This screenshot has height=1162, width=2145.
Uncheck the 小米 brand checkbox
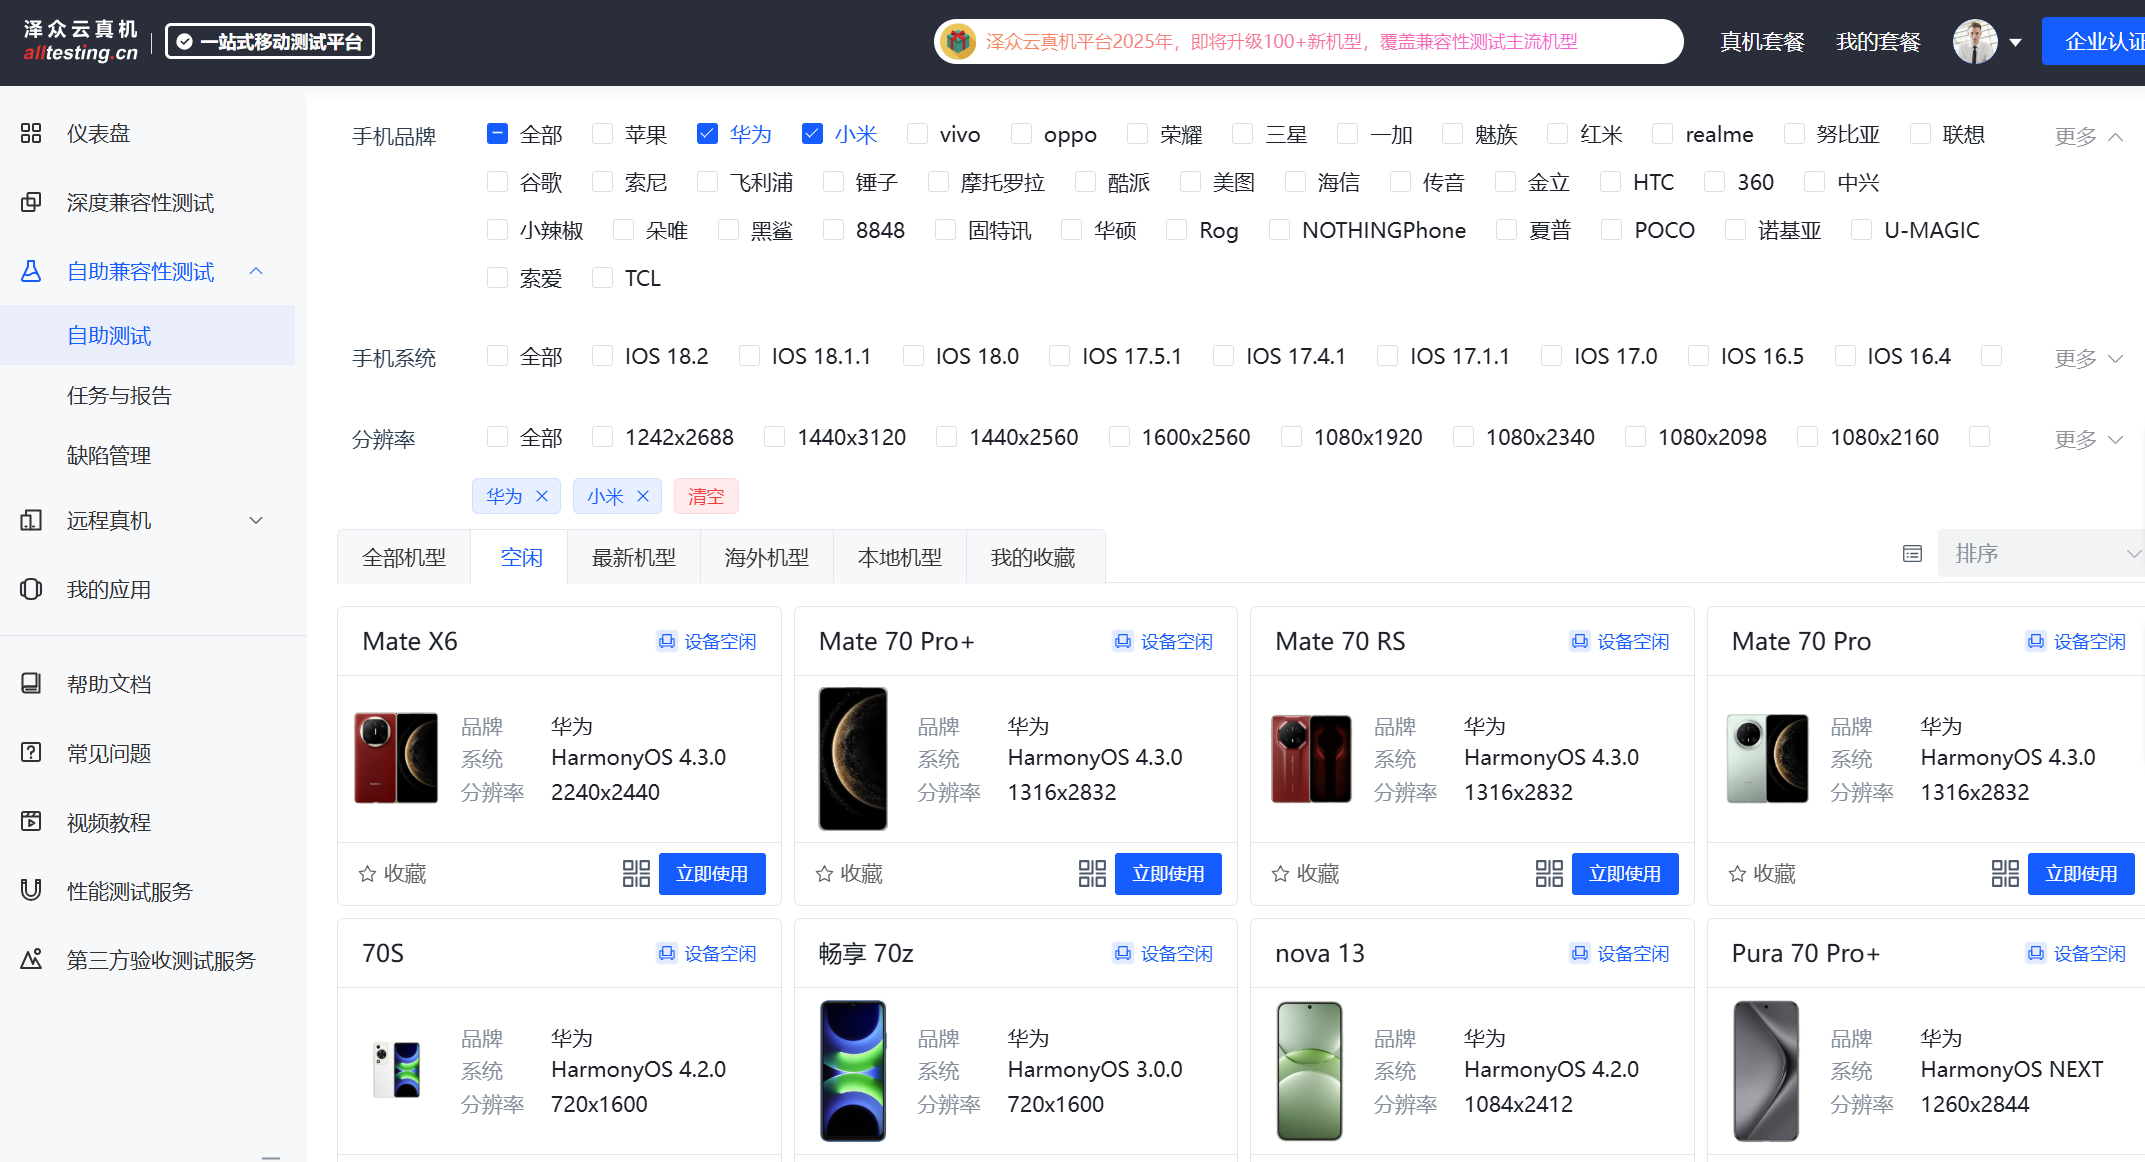point(812,134)
